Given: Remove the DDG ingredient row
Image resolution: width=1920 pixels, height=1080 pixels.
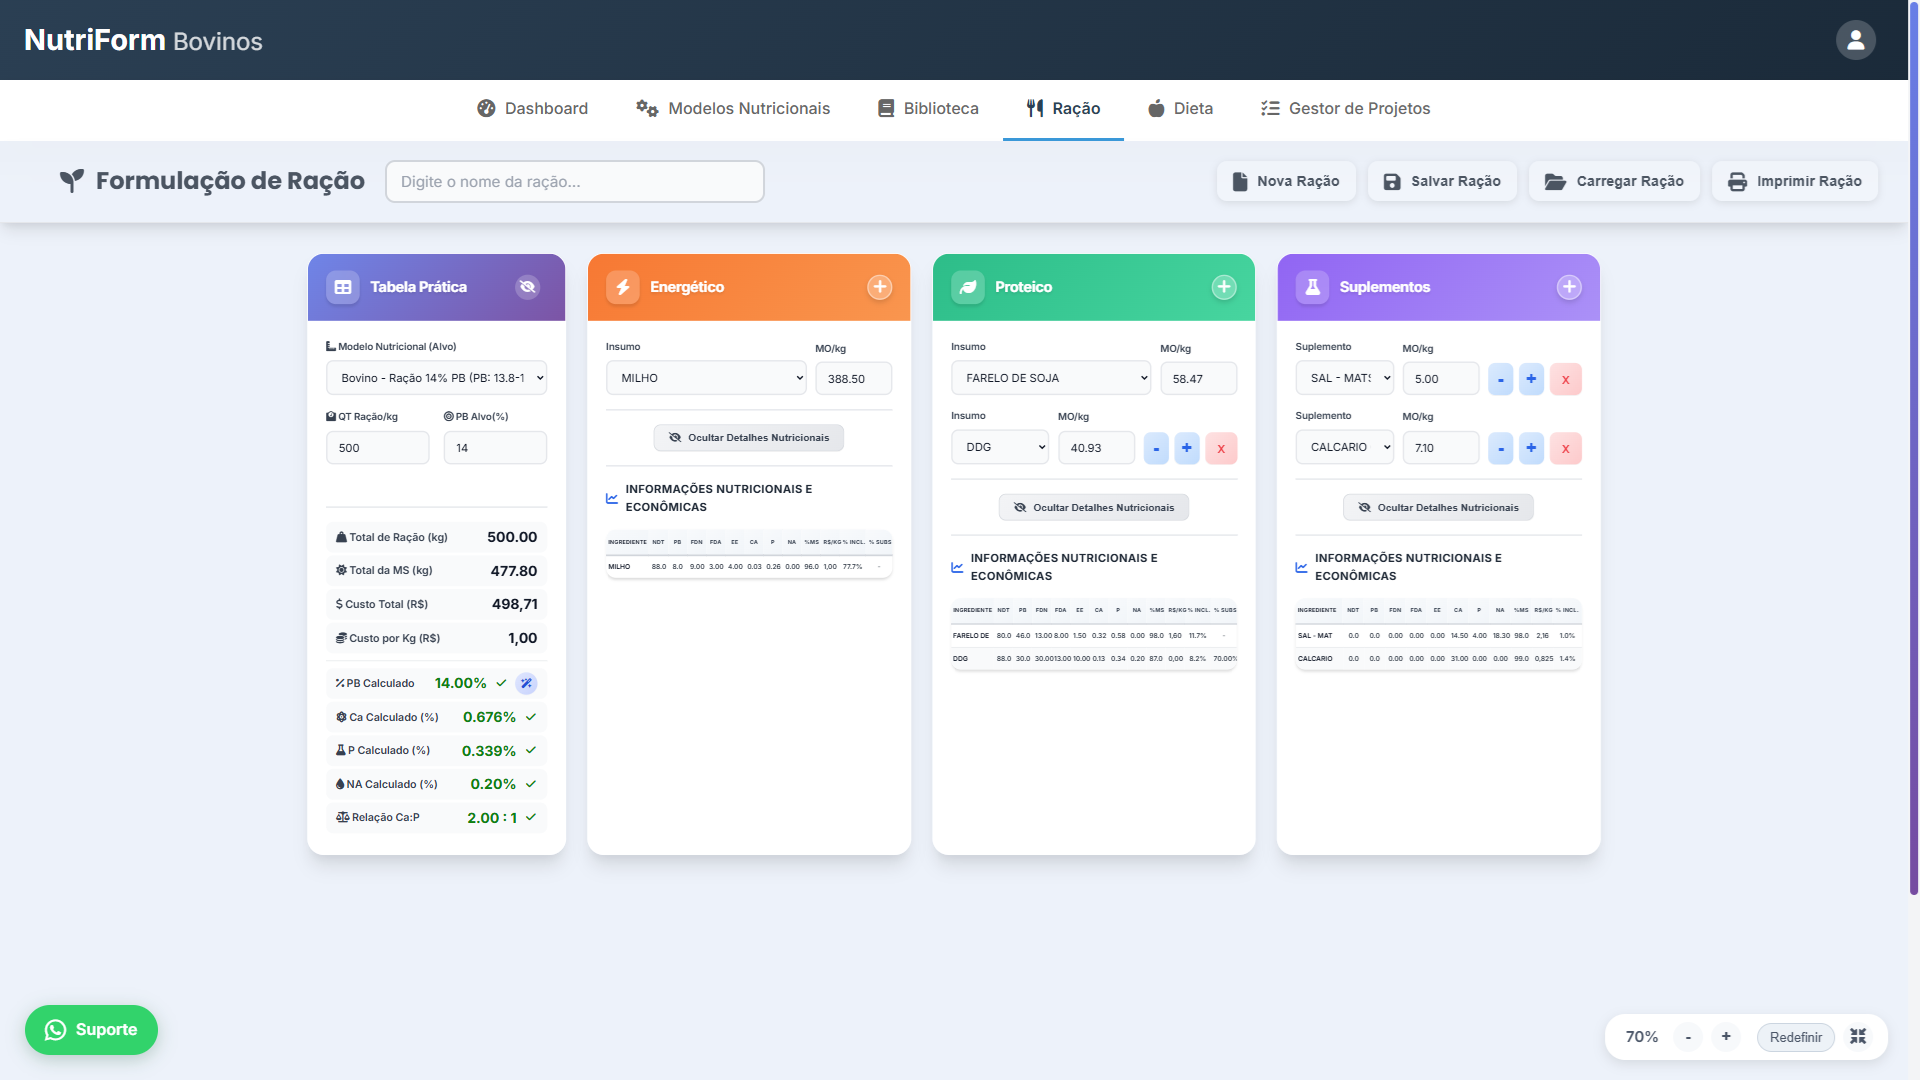Looking at the screenshot, I should [x=1221, y=448].
